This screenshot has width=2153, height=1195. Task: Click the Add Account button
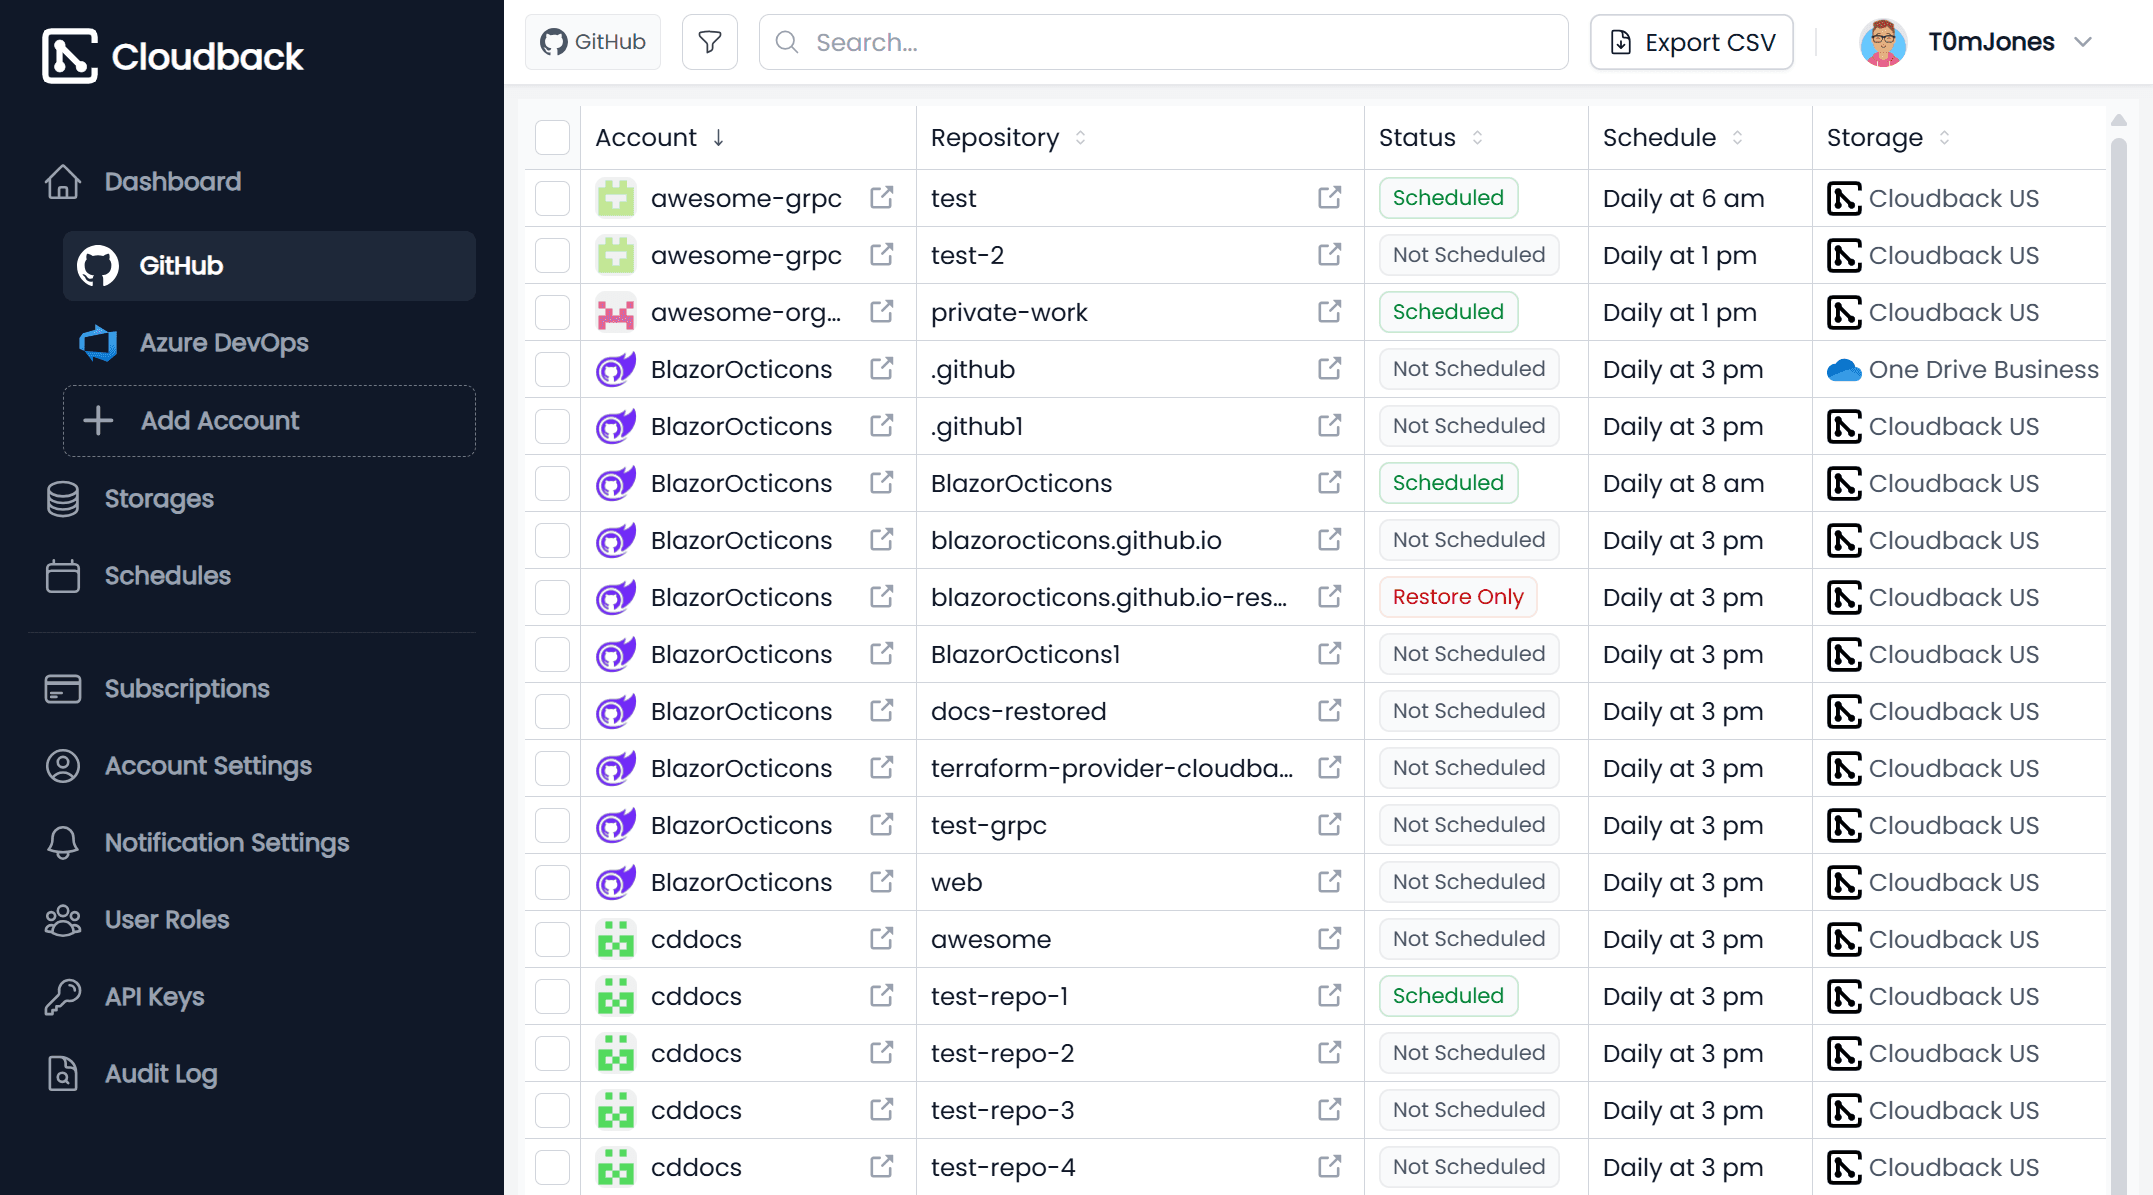[269, 421]
